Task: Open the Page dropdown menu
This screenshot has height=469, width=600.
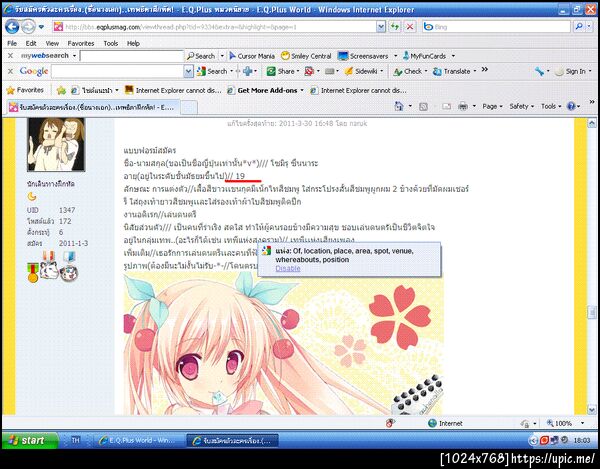Action: coord(492,106)
